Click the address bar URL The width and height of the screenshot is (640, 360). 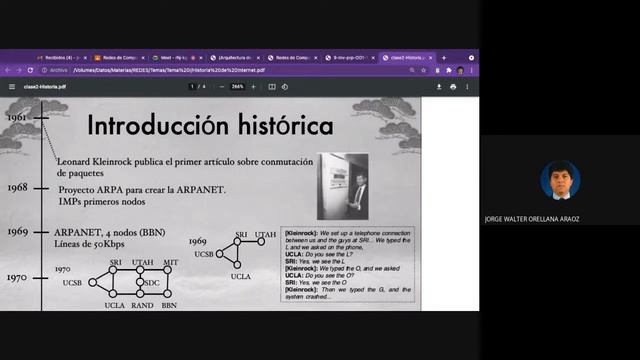pos(169,70)
